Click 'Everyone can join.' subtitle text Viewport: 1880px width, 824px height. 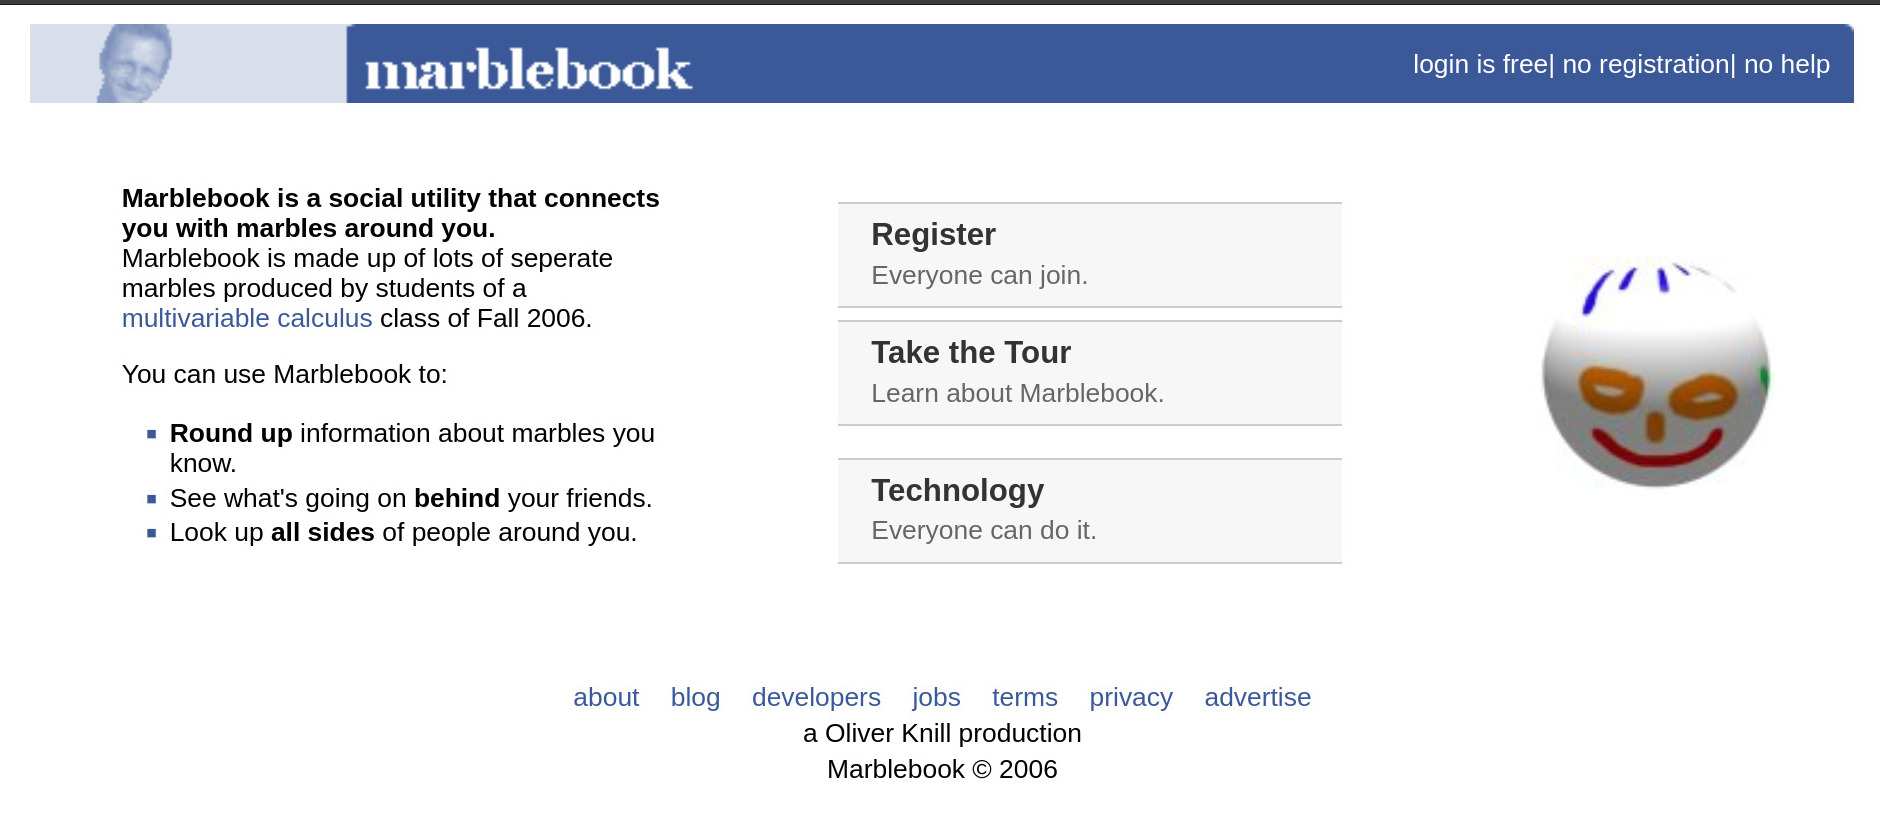pyautogui.click(x=979, y=276)
